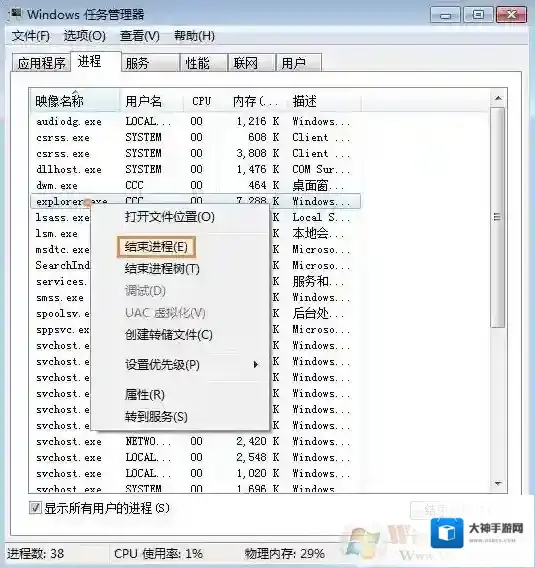535x568 pixels.
Task: Click the scrollbar down arrow
Action: click(x=498, y=483)
